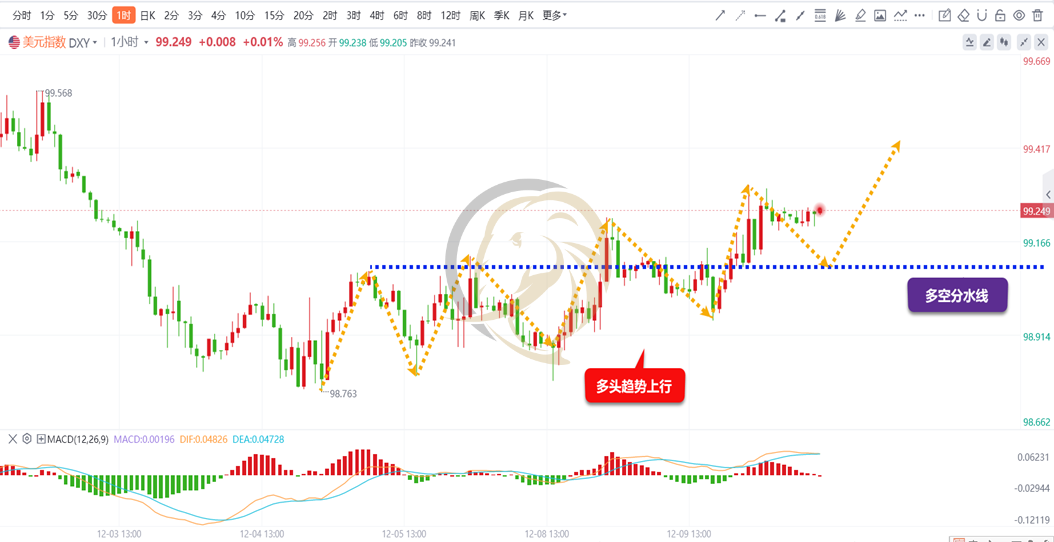This screenshot has height=542, width=1054.
Task: Expand the MACD pane with the plus box
Action: pos(41,439)
